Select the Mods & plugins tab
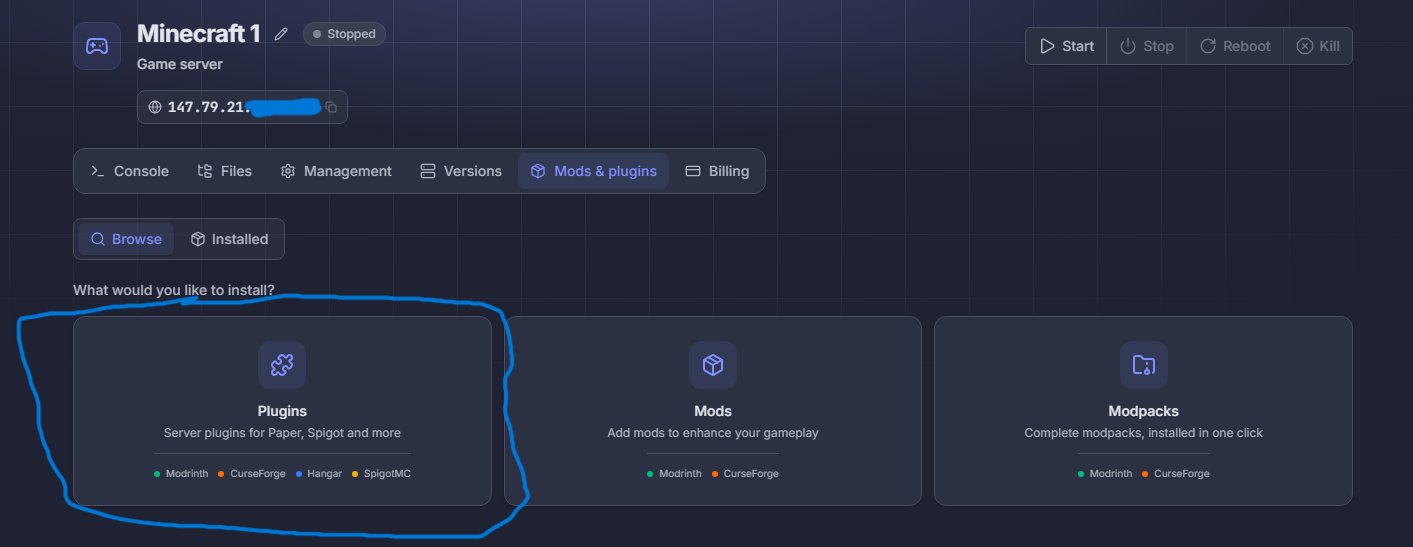Screen dimensions: 1413x547 tap(594, 171)
